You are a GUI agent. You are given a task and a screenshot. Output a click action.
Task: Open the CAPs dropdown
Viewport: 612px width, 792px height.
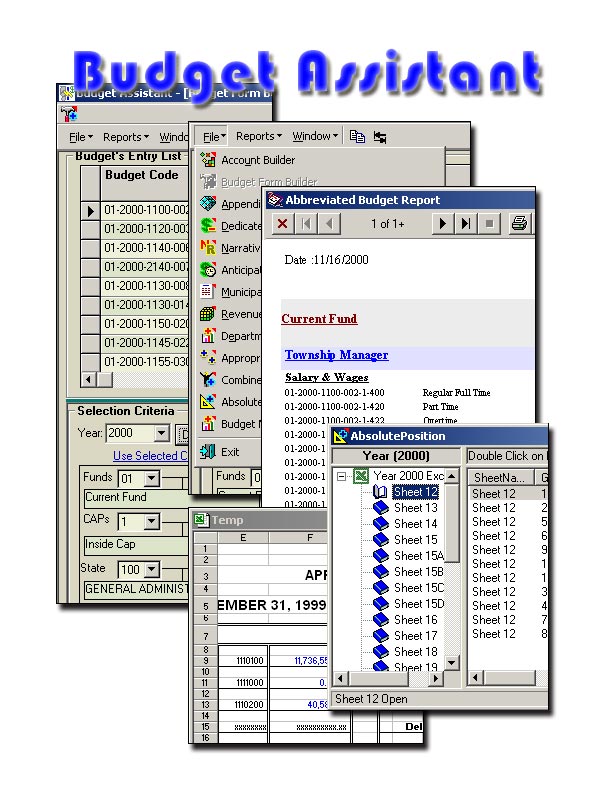151,521
